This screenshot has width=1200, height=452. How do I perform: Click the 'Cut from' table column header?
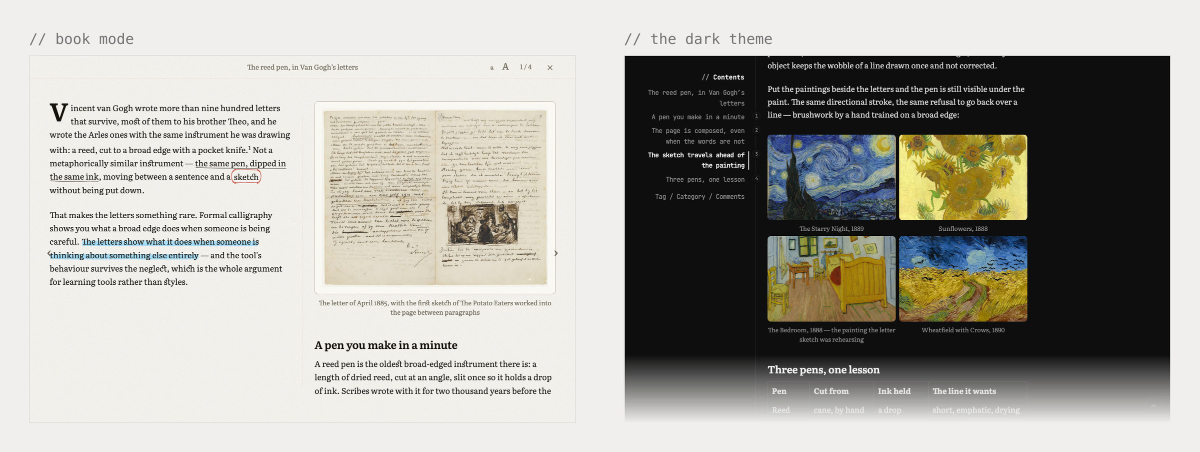coord(831,391)
